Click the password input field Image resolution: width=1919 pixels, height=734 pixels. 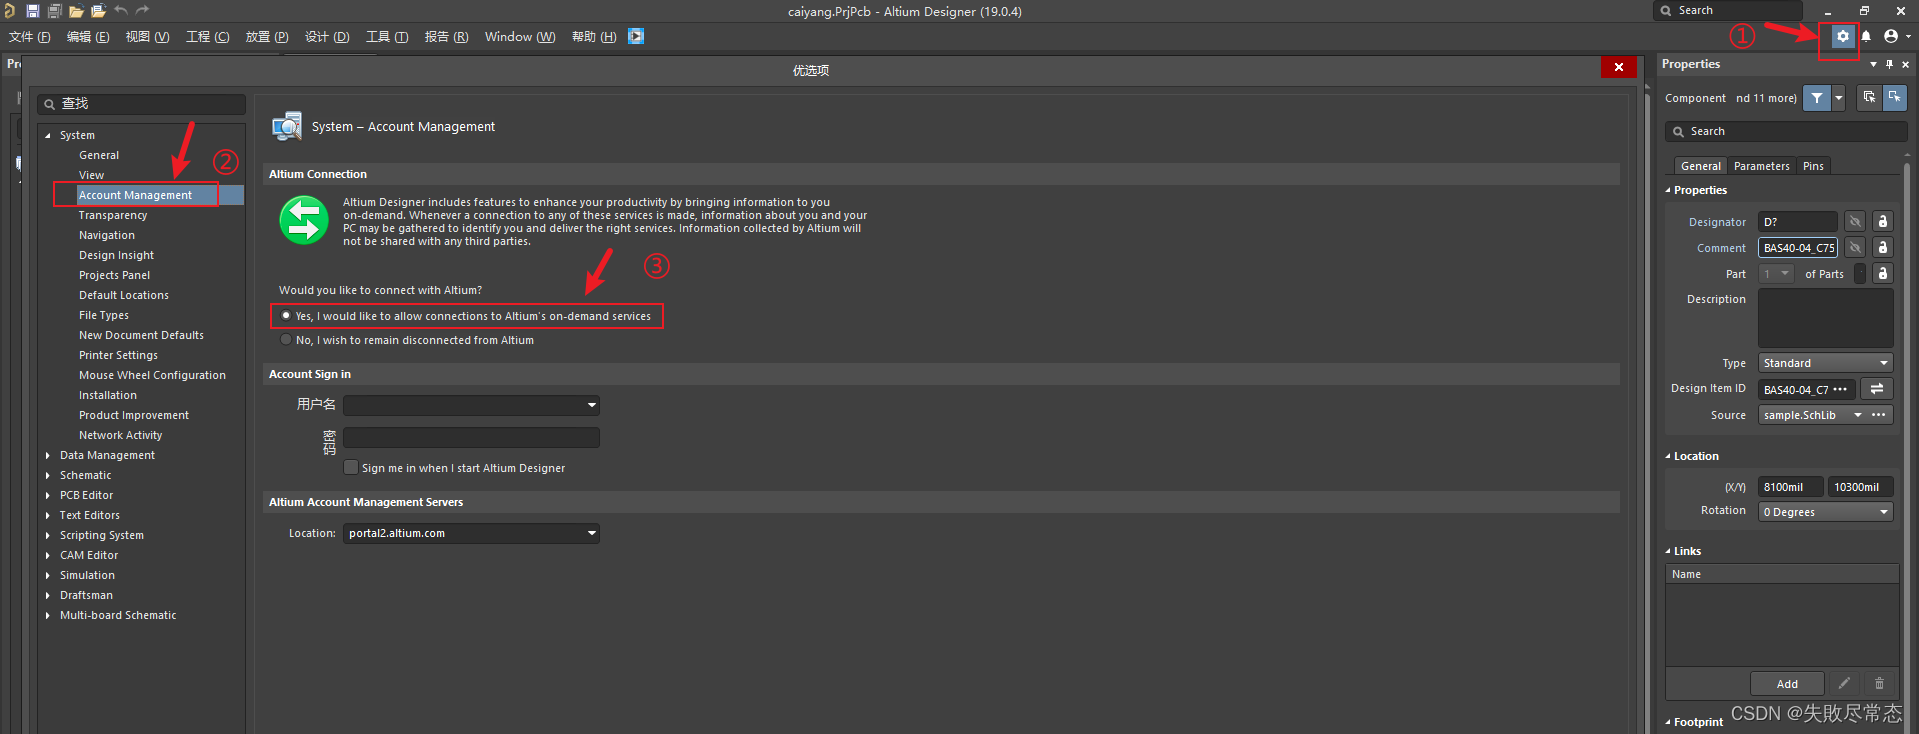click(471, 438)
